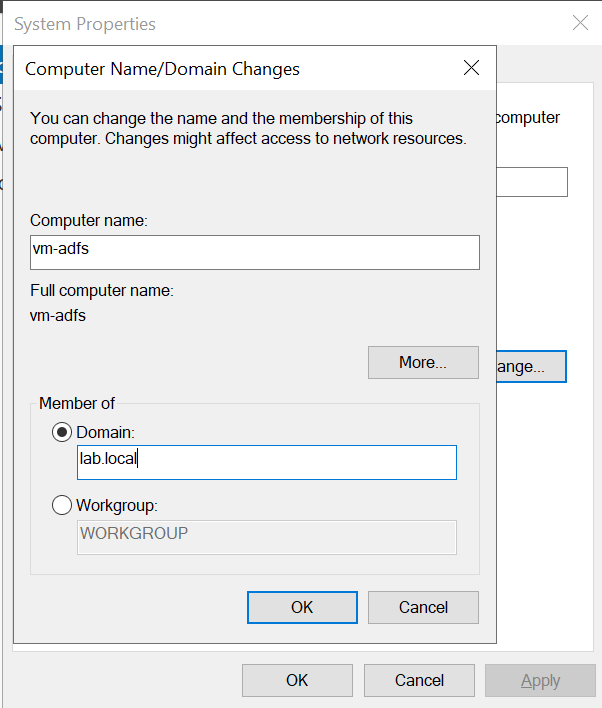The image size is (602, 708).
Task: Click the Computer name field containing vm-adfs
Action: coord(255,252)
